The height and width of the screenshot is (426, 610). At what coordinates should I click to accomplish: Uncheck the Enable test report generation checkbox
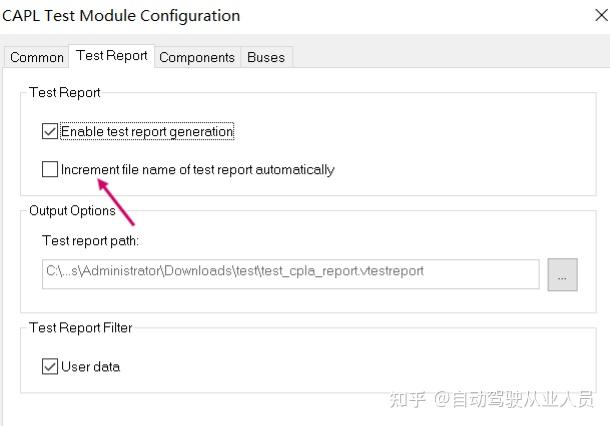tap(50, 131)
